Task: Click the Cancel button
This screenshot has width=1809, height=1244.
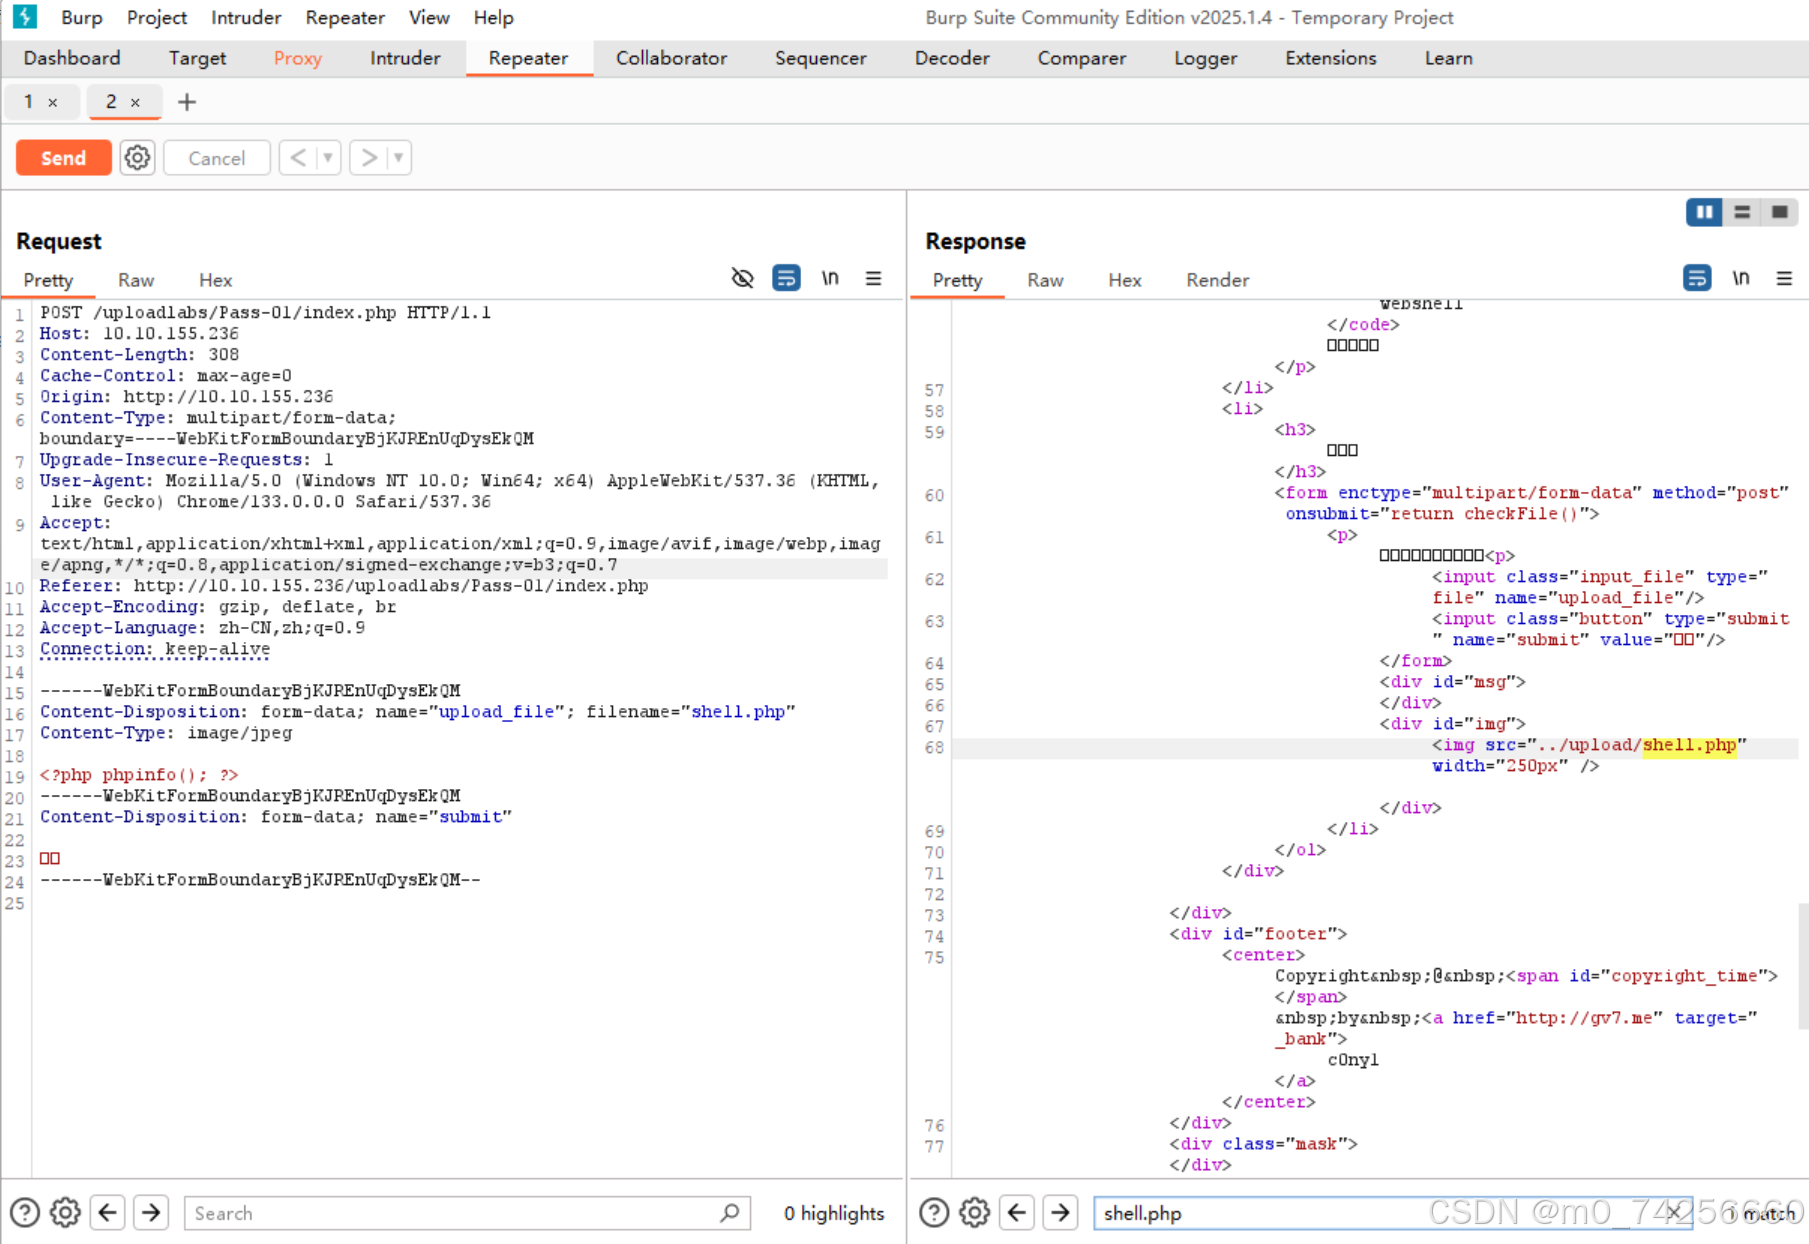Action: 216,158
